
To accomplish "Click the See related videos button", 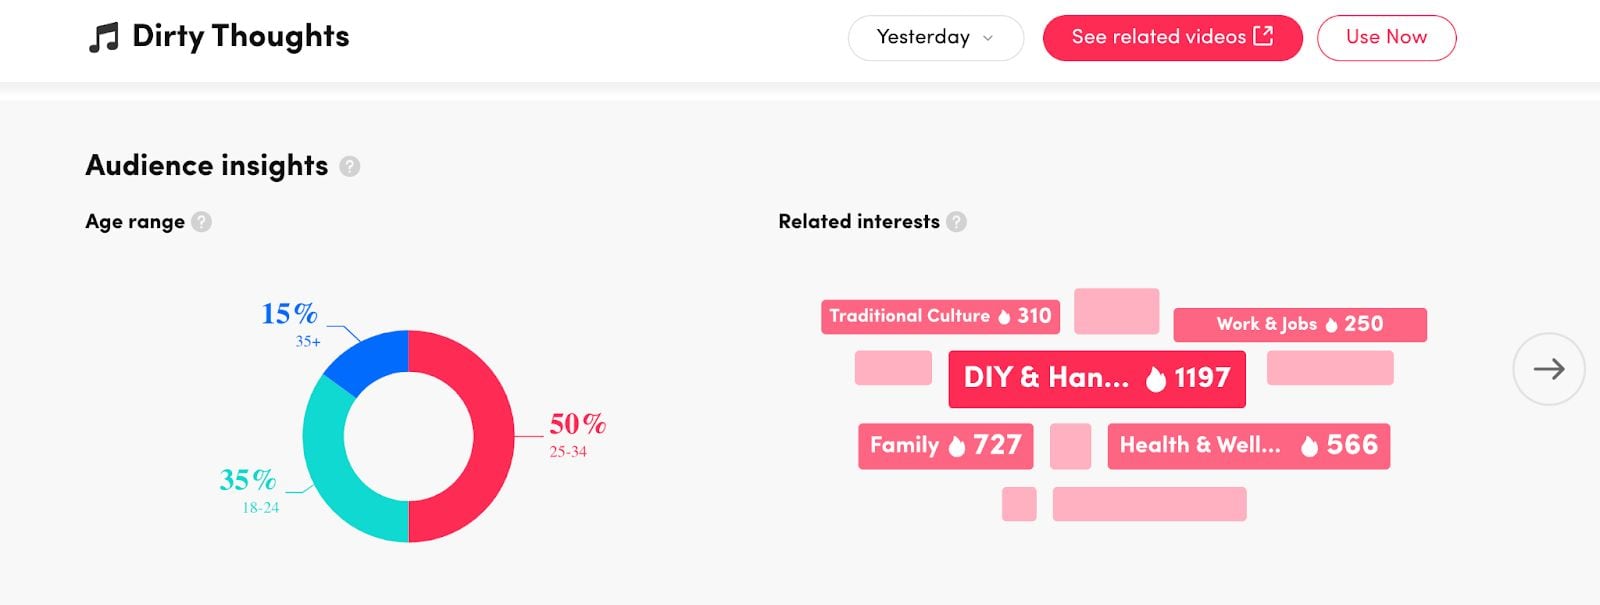I will pyautogui.click(x=1172, y=38).
